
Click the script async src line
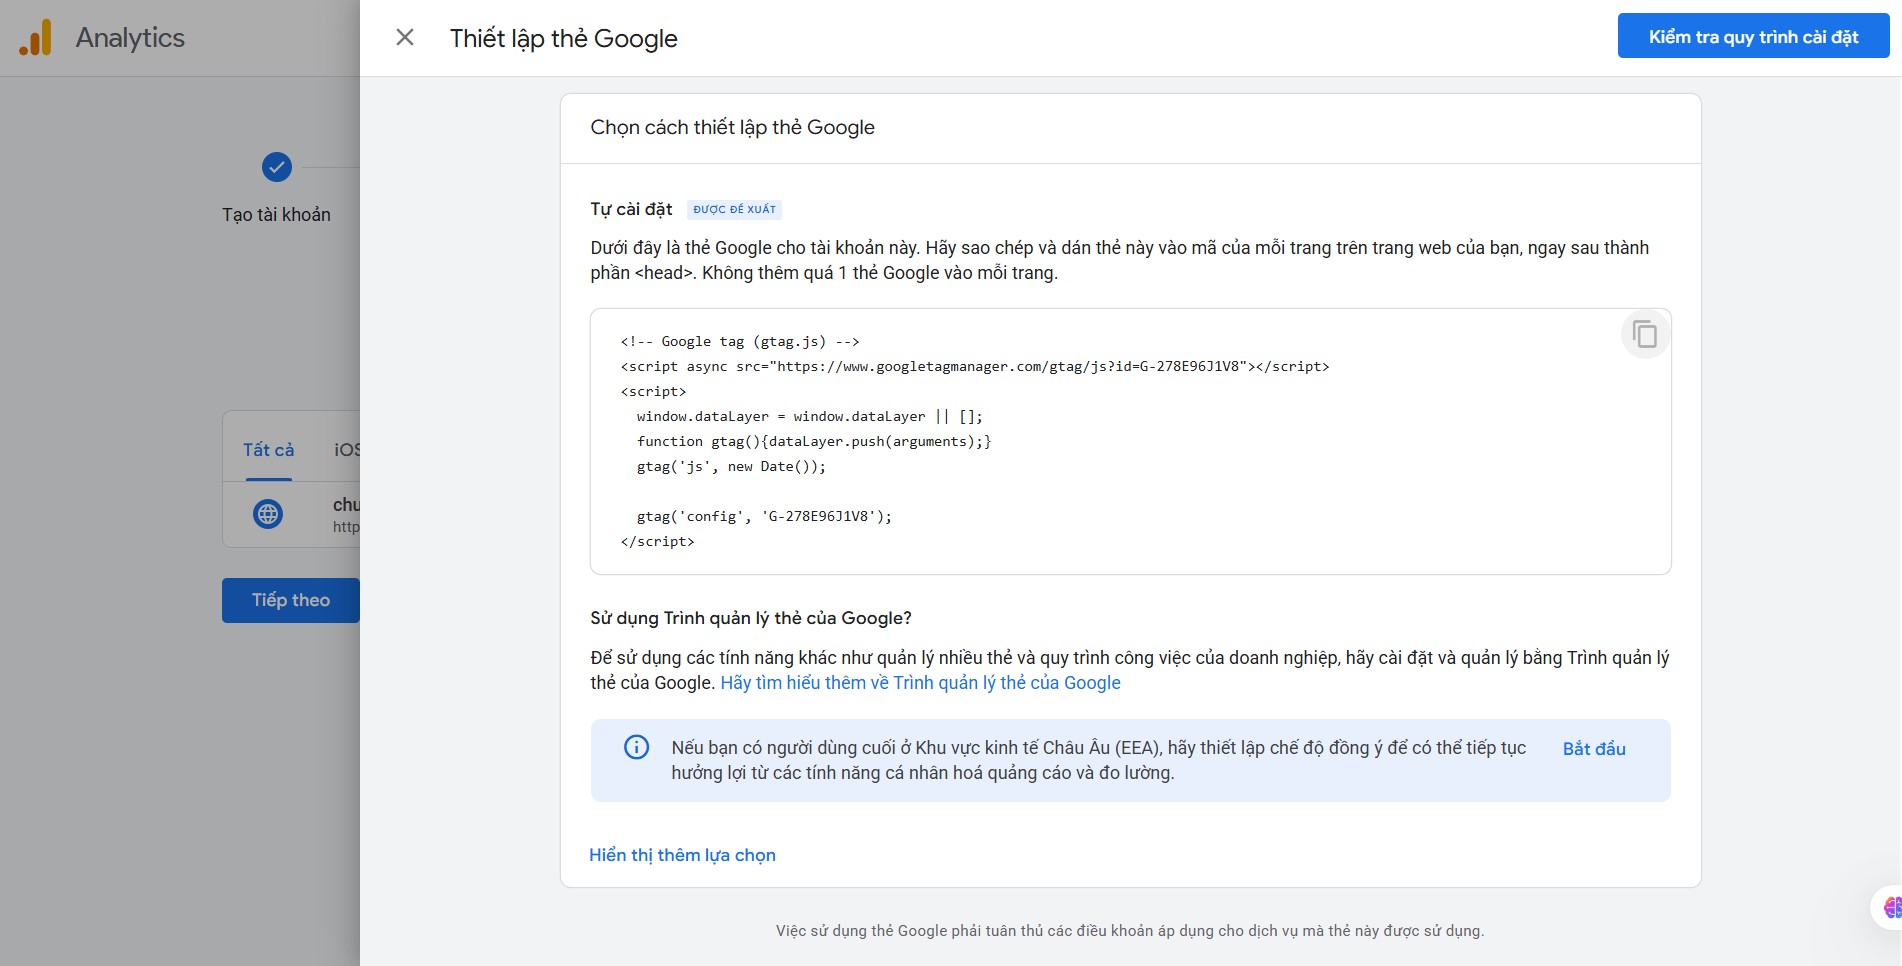pos(975,367)
